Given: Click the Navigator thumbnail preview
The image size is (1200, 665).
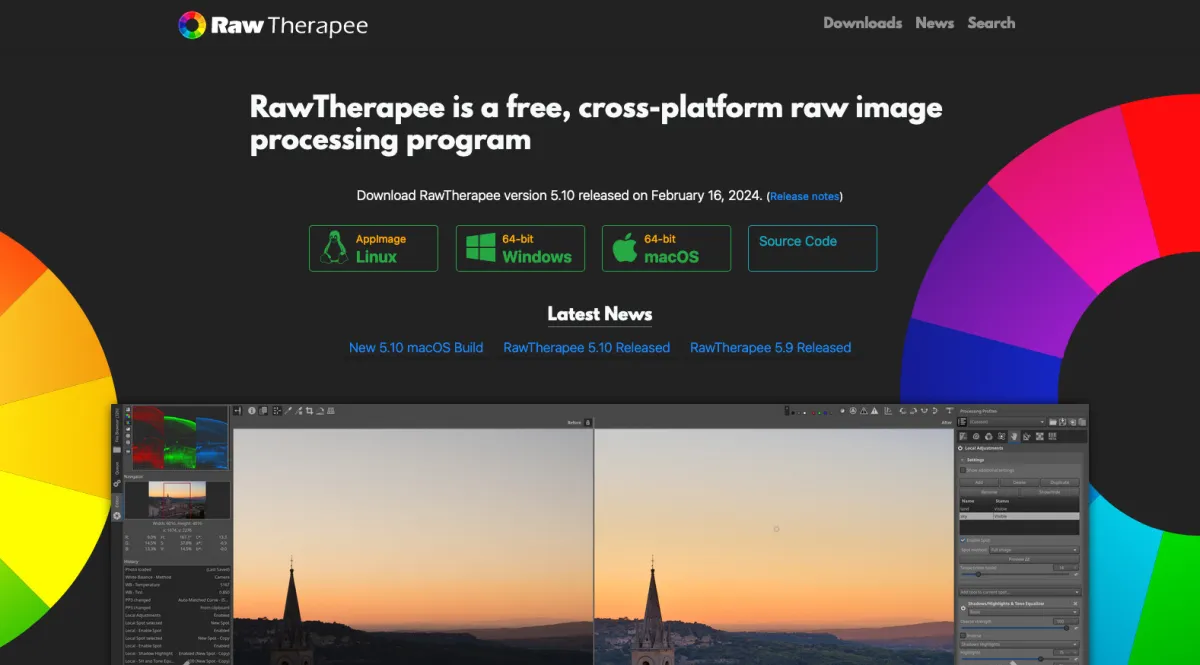Looking at the screenshot, I should pyautogui.click(x=177, y=500).
